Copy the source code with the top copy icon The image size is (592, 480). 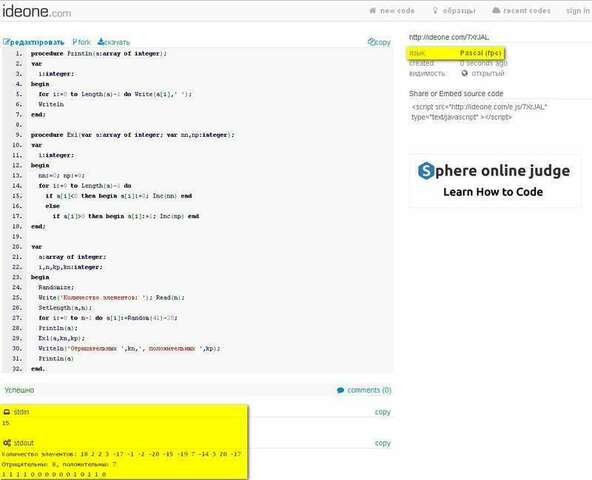click(x=371, y=42)
